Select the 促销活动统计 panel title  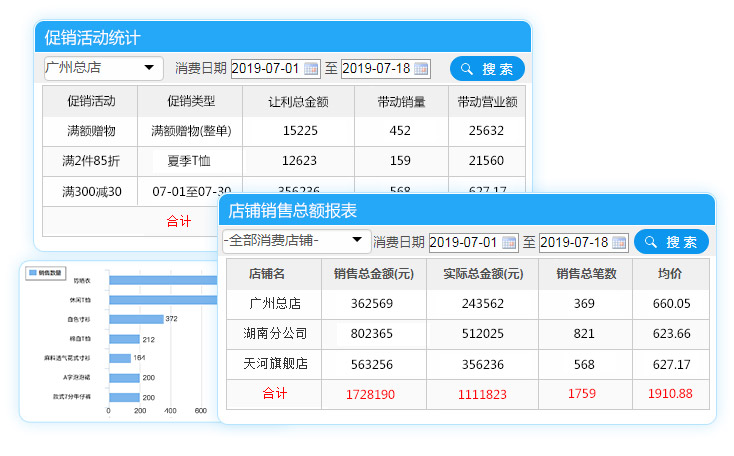(x=92, y=38)
